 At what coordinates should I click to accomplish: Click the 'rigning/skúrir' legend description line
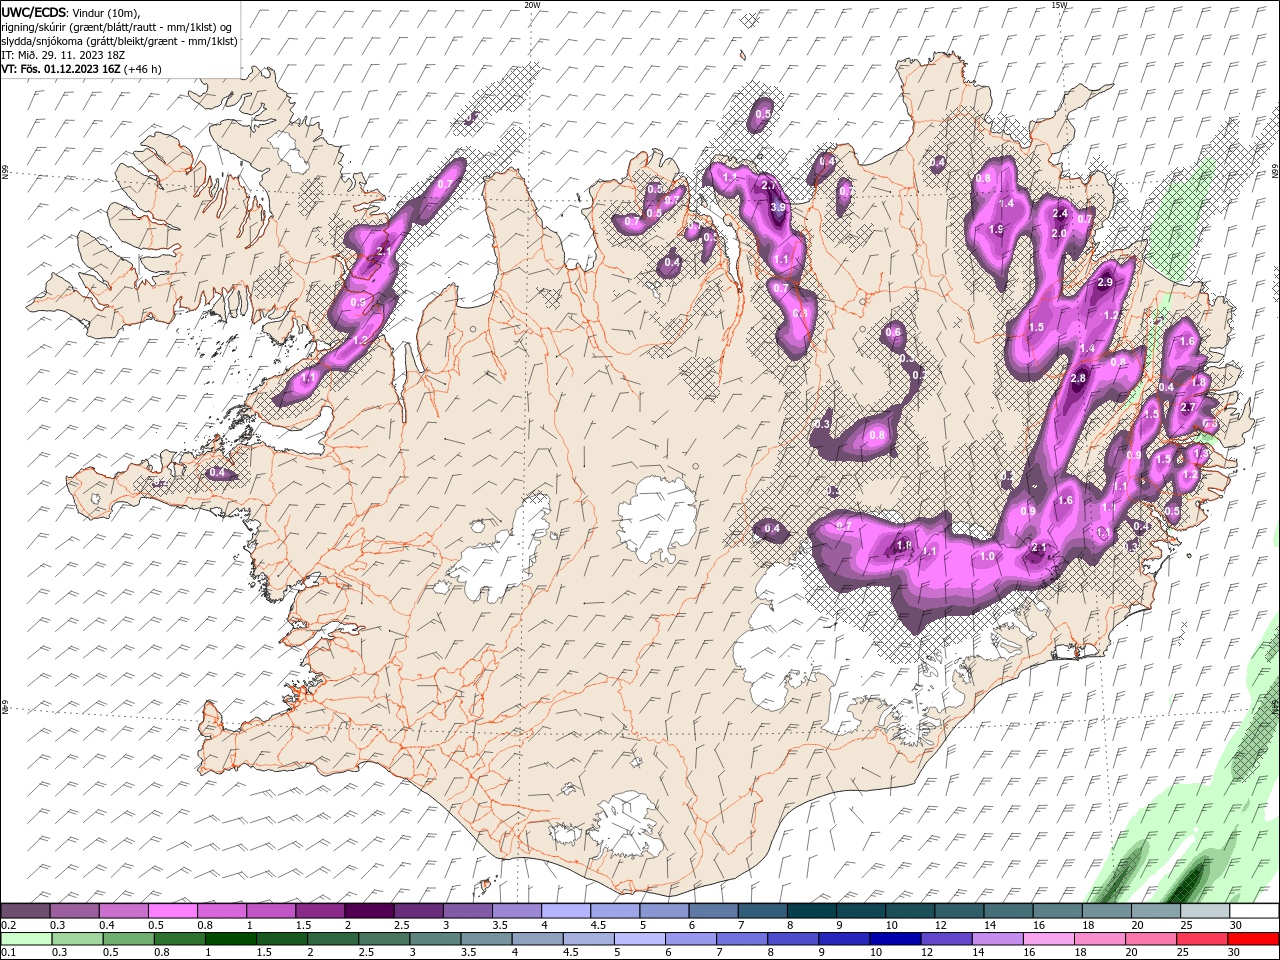[117, 27]
